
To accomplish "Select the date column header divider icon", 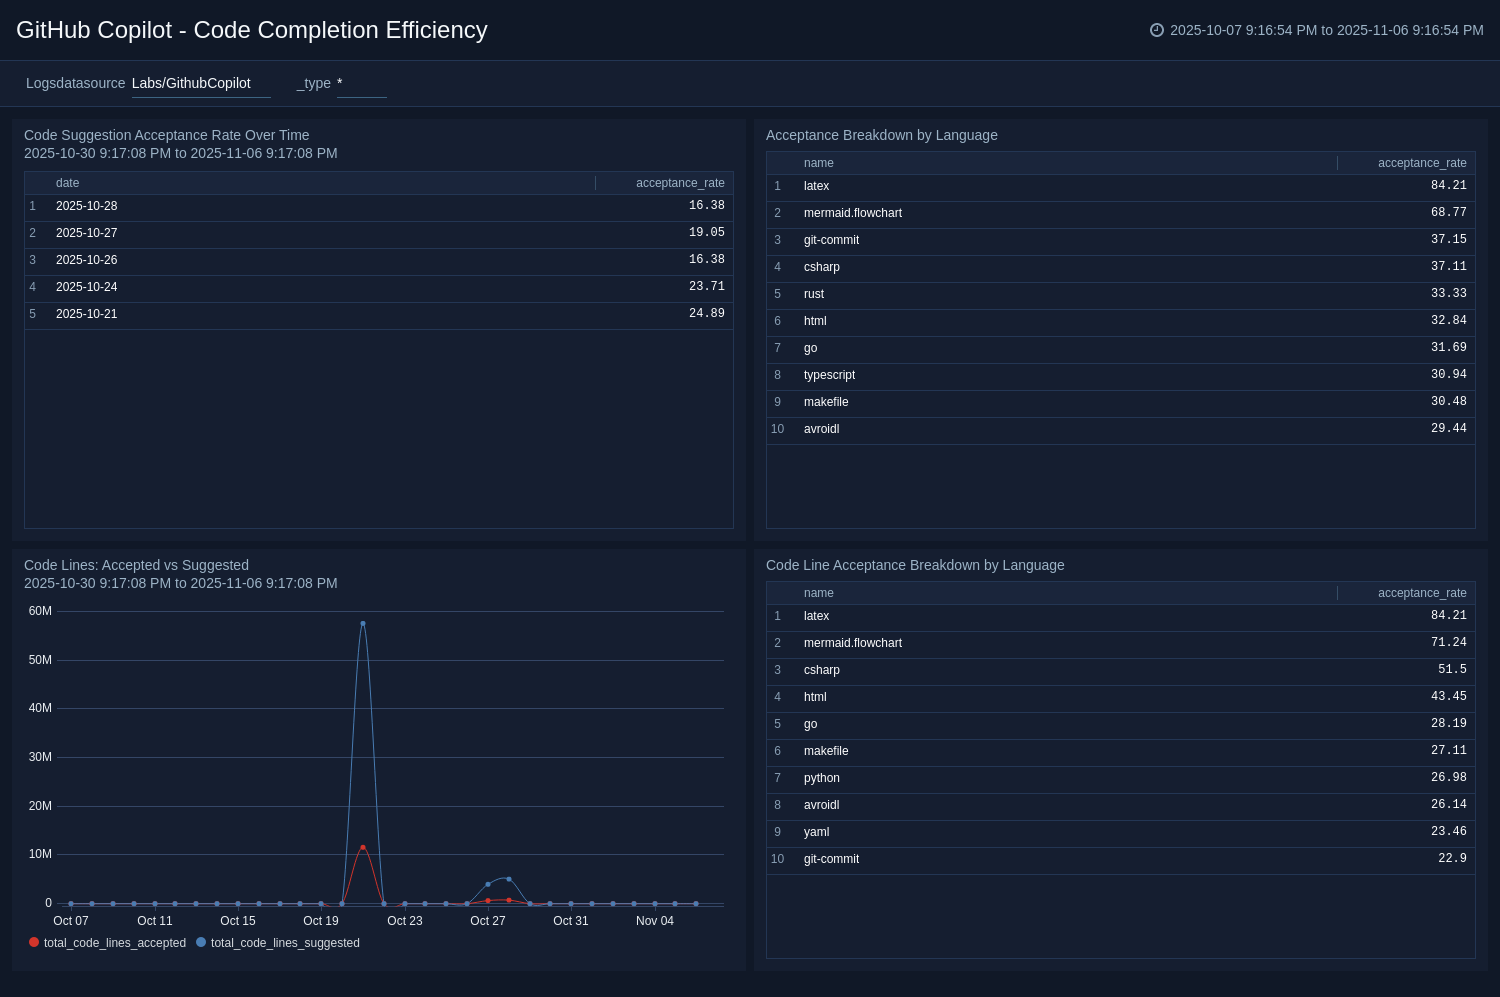I will (x=595, y=183).
